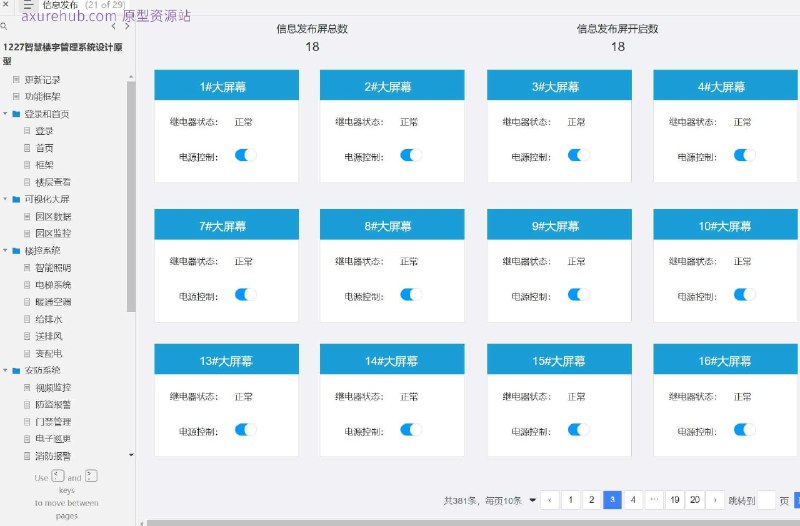Toggle power switch for 7#大屏幕
Viewport: 800px width, 526px height.
[245, 294]
